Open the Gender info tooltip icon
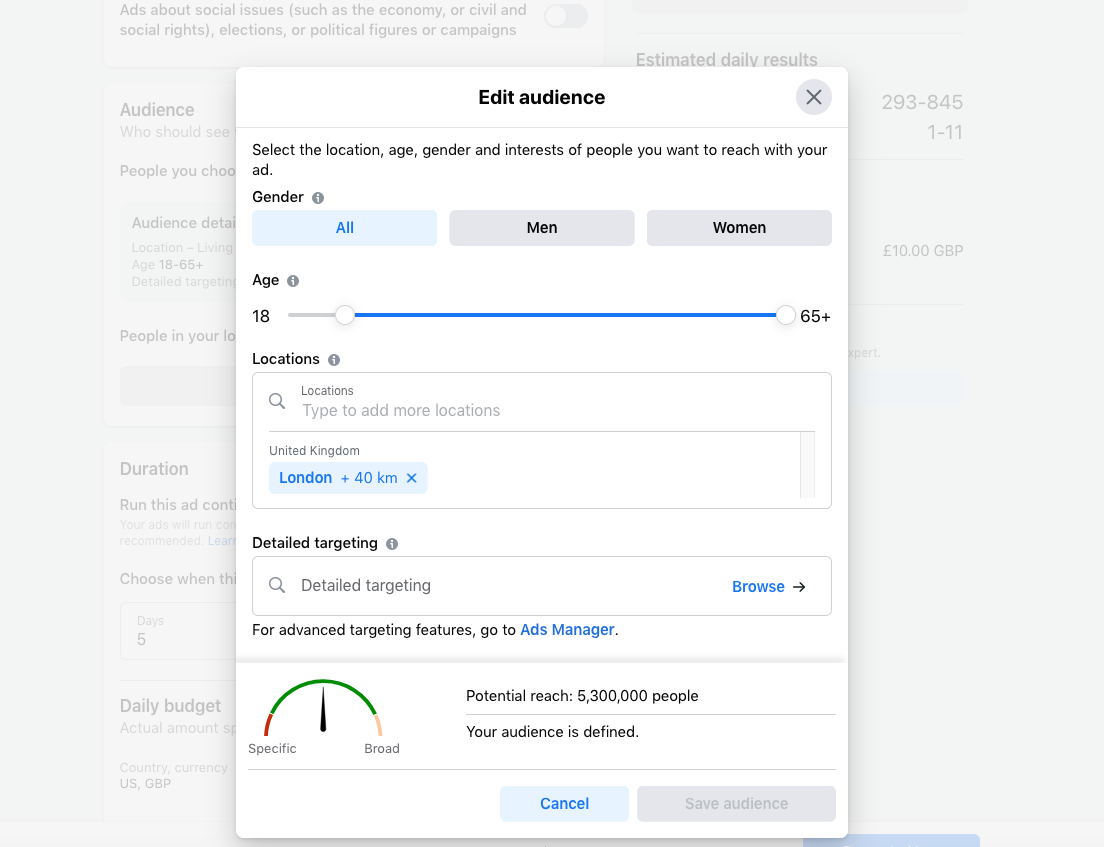The image size is (1104, 847). (318, 198)
